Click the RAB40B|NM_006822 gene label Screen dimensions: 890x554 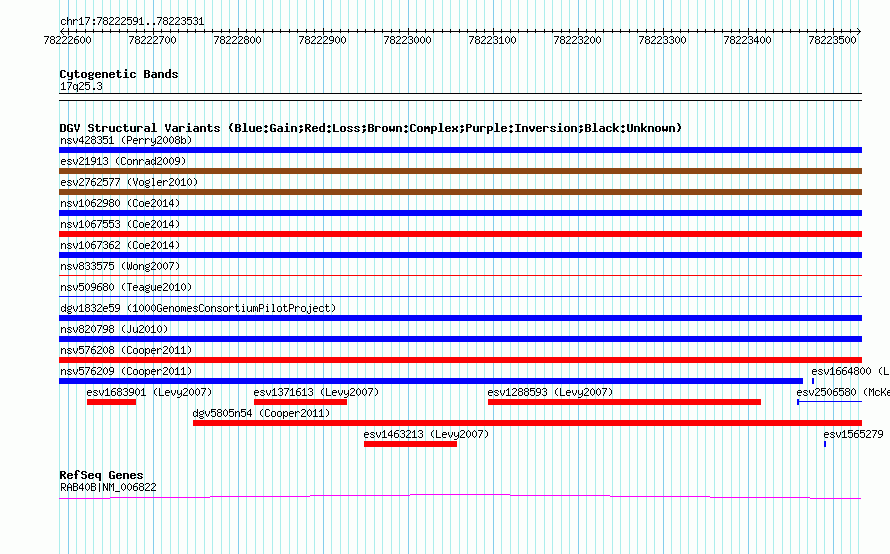click(x=108, y=487)
